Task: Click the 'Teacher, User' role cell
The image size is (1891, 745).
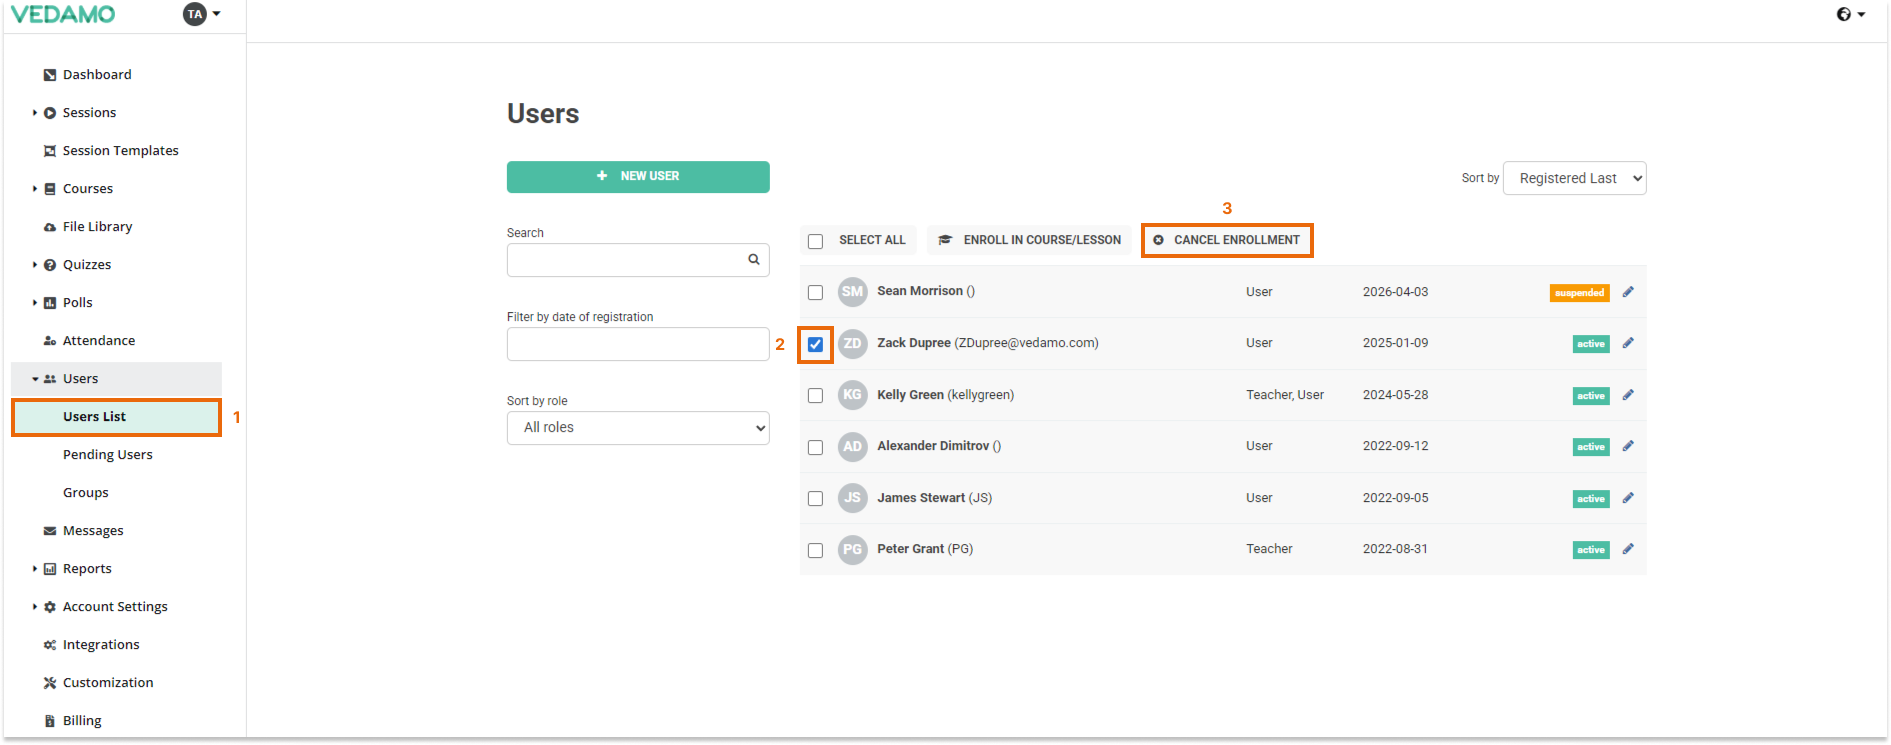Action: 1285,395
